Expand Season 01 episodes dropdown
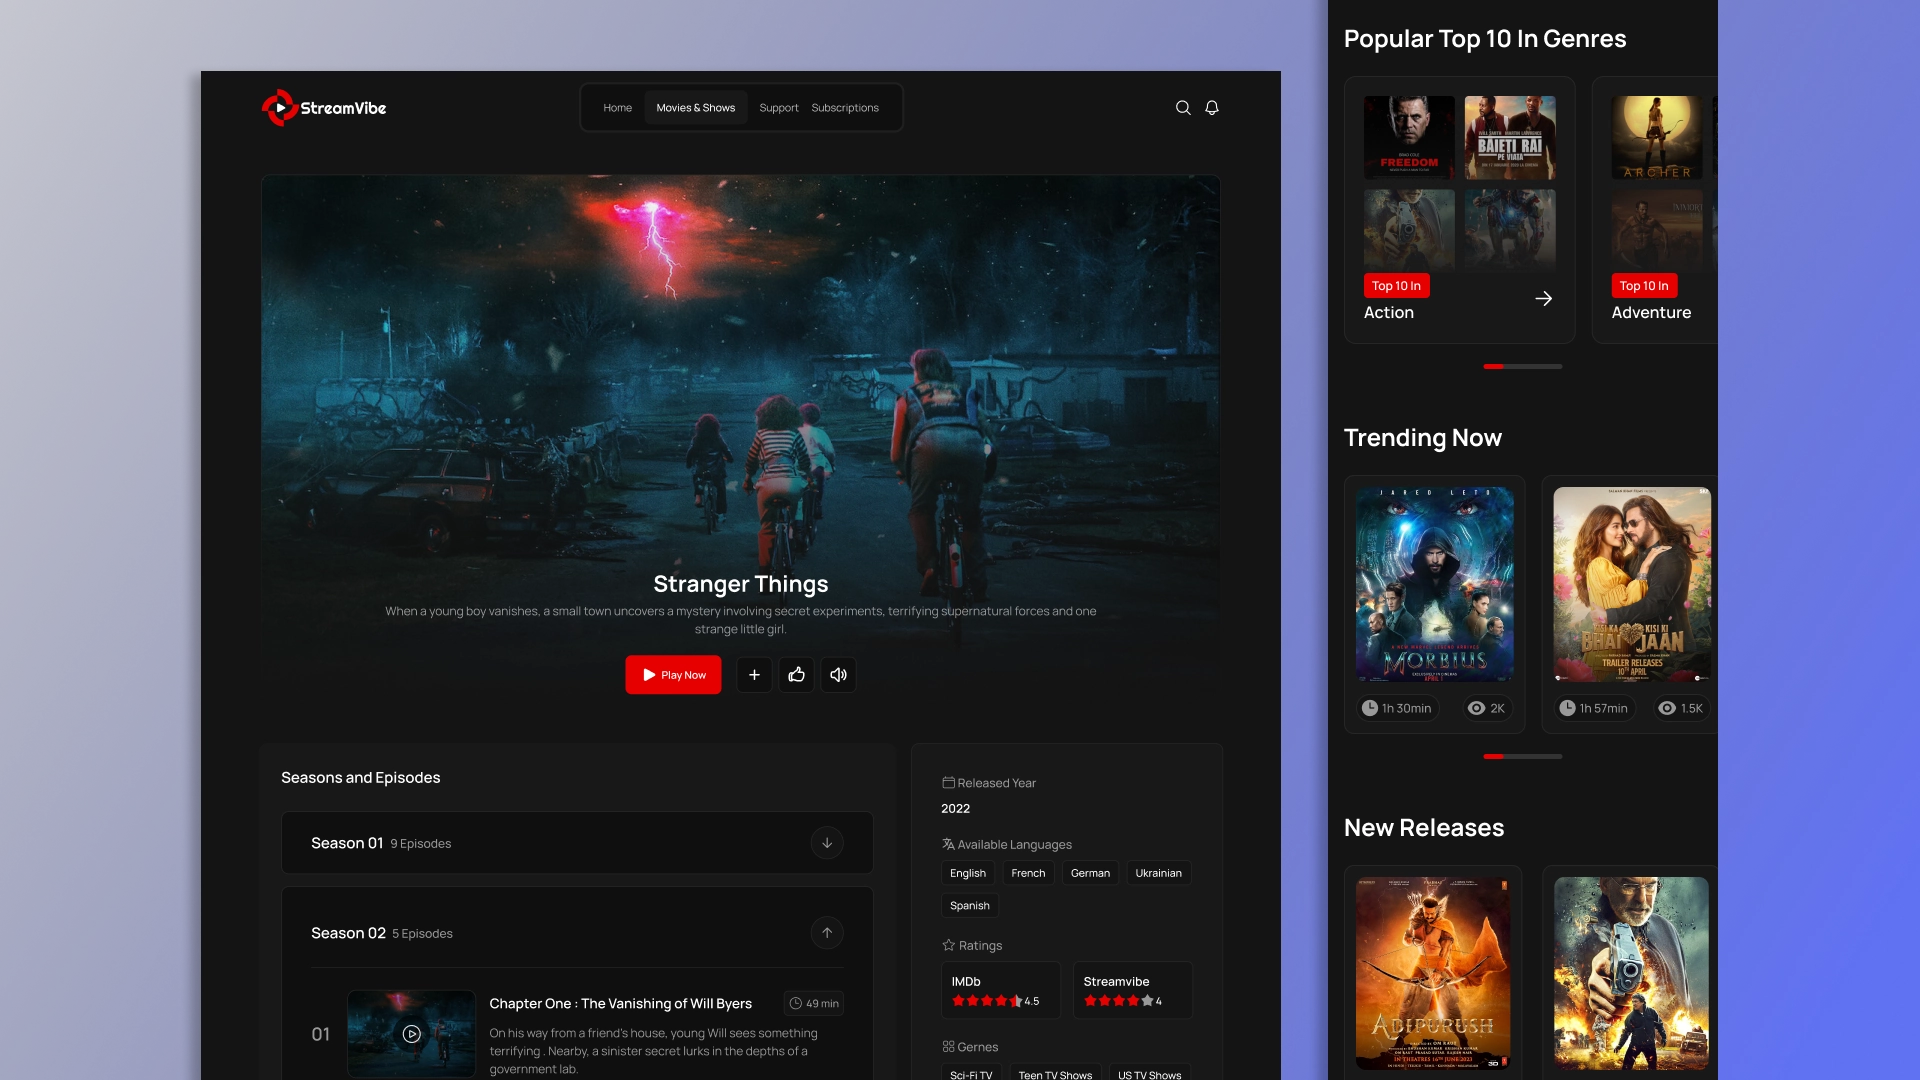The width and height of the screenshot is (1920, 1080). click(x=827, y=841)
